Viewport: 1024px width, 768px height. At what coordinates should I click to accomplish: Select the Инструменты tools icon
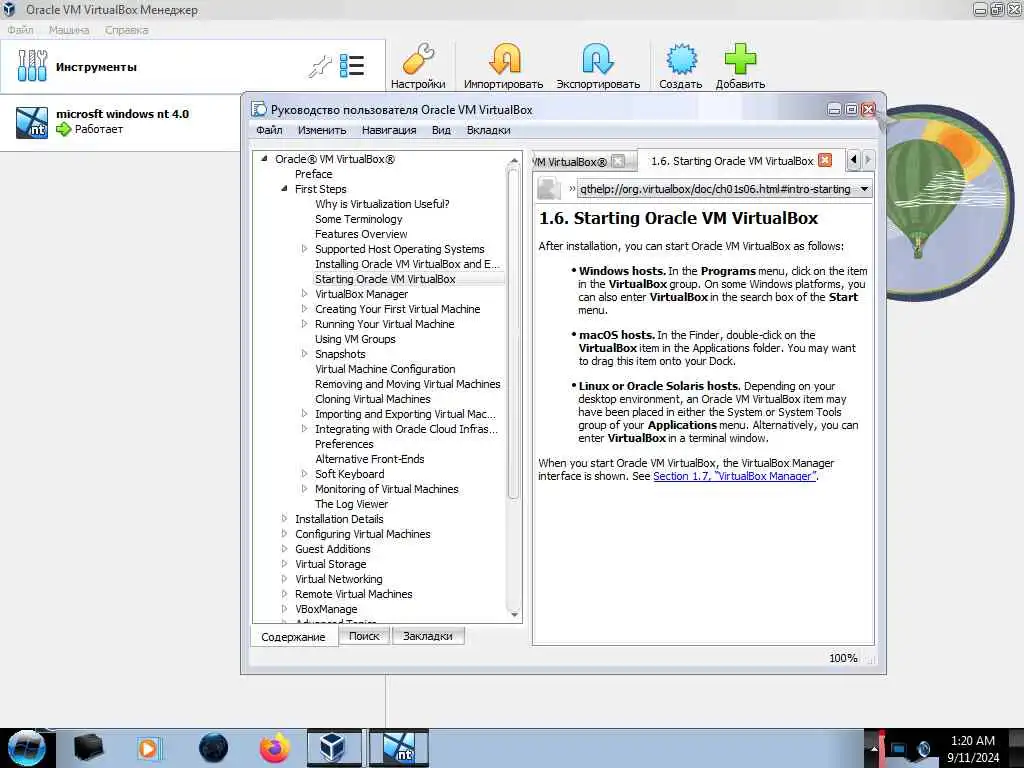32,66
